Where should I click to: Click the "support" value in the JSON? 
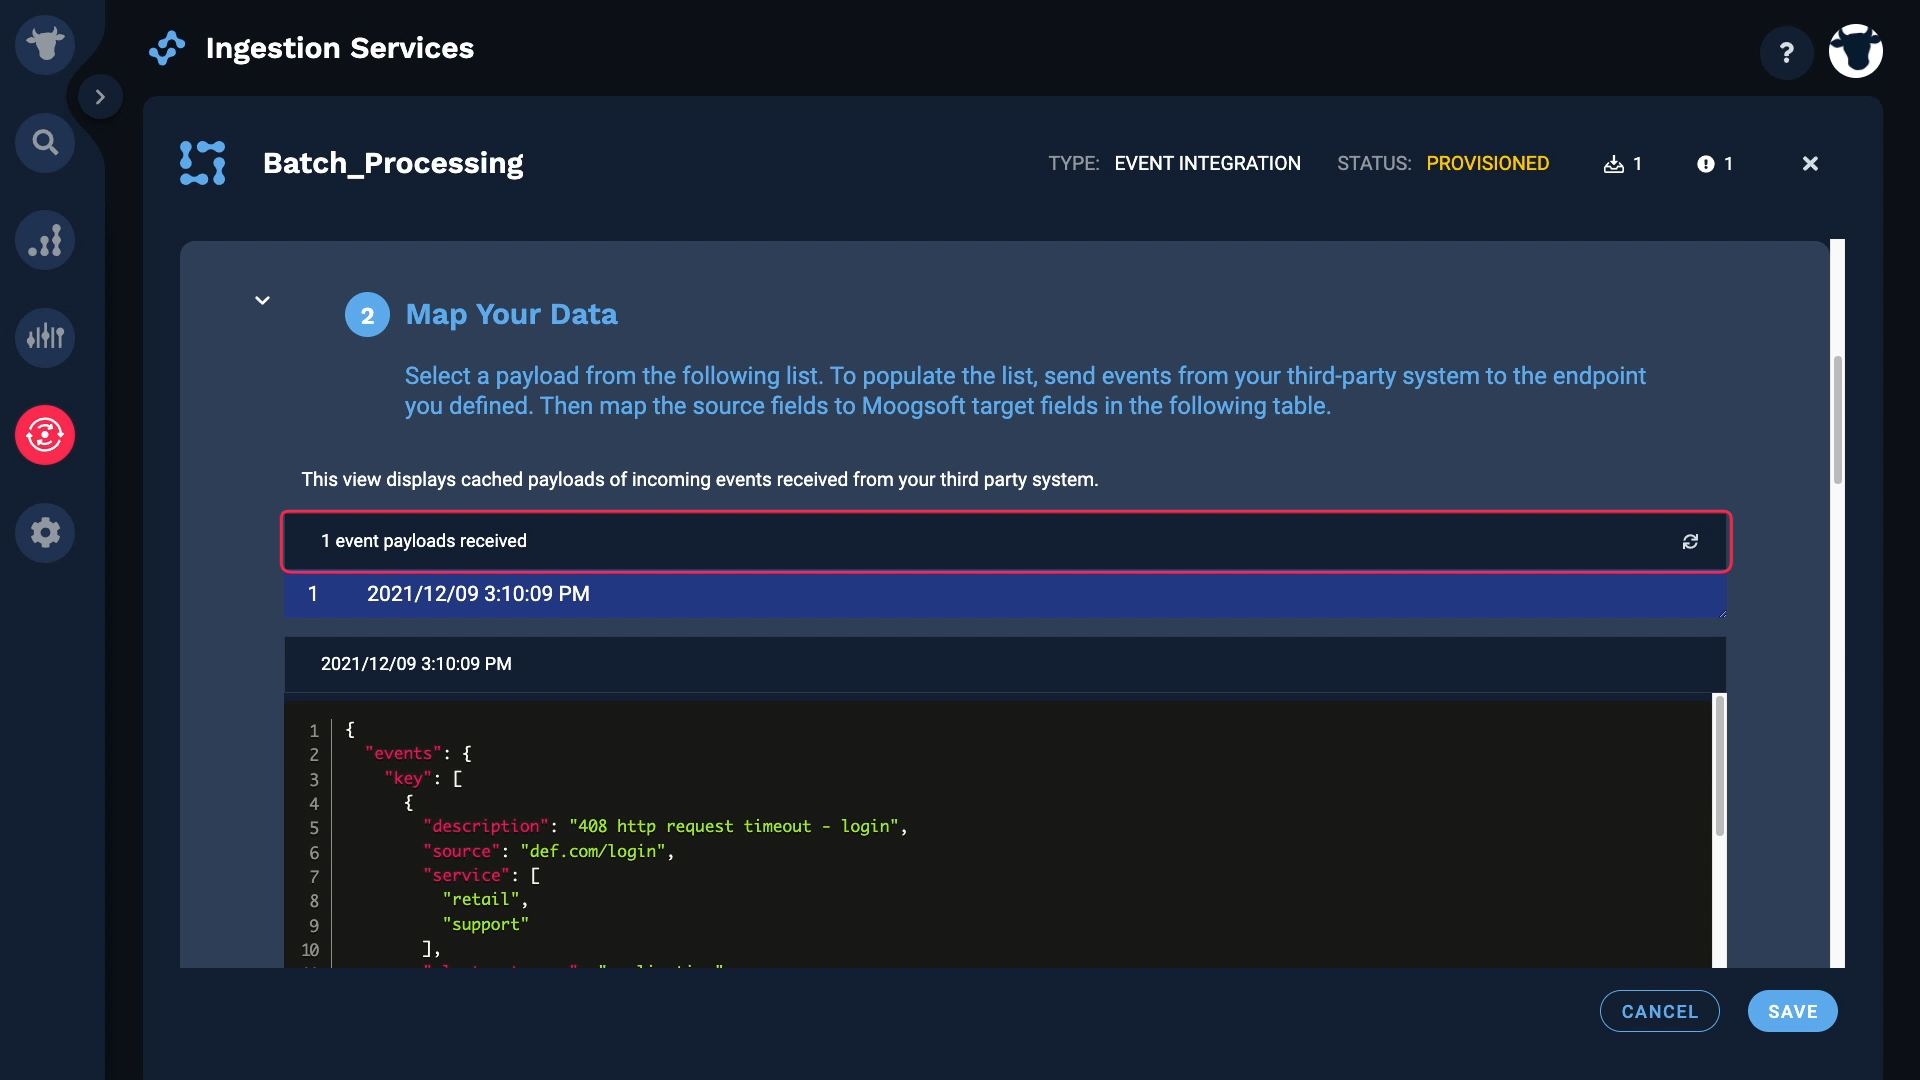point(485,924)
